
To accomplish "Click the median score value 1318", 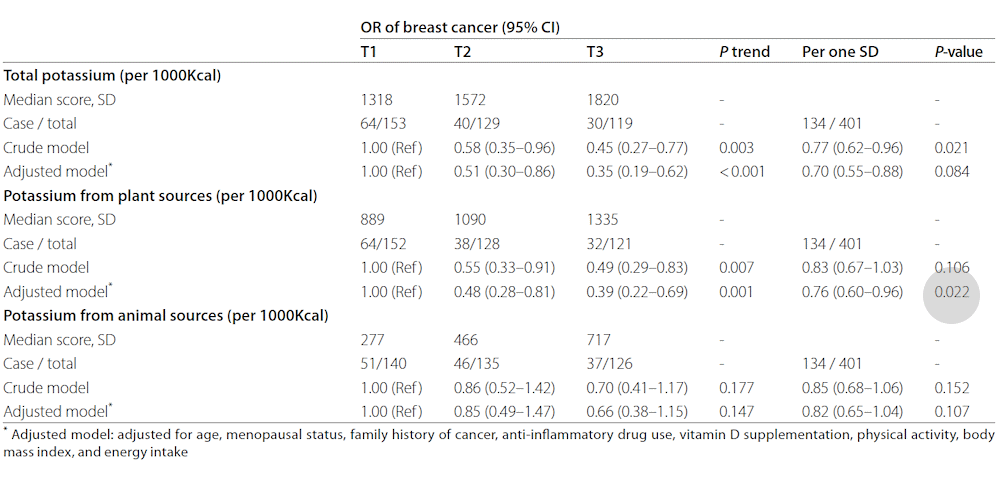I will 377,100.
